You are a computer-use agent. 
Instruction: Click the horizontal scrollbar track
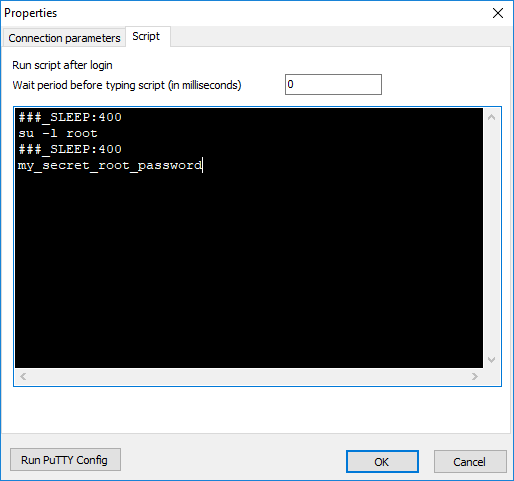click(x=249, y=377)
